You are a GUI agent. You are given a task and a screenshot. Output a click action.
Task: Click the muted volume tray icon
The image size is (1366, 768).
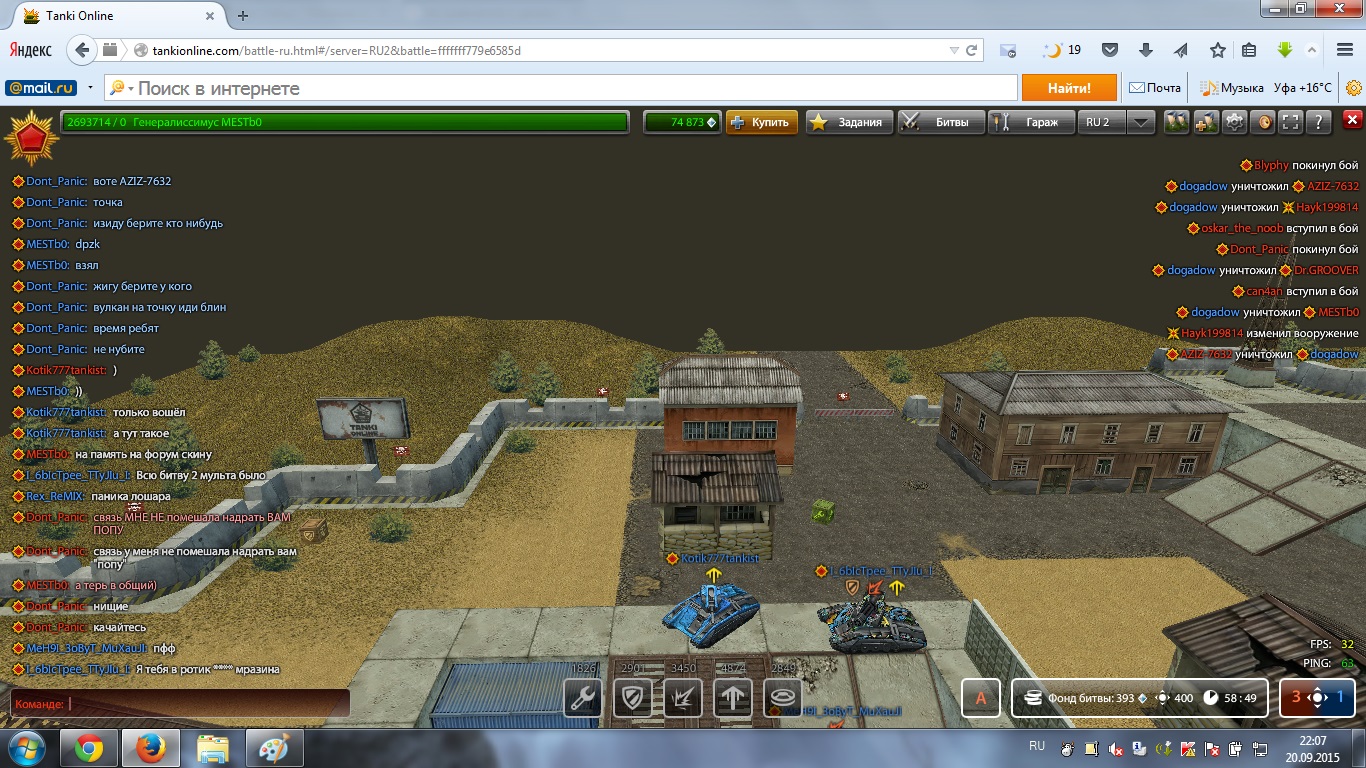(x=1116, y=748)
